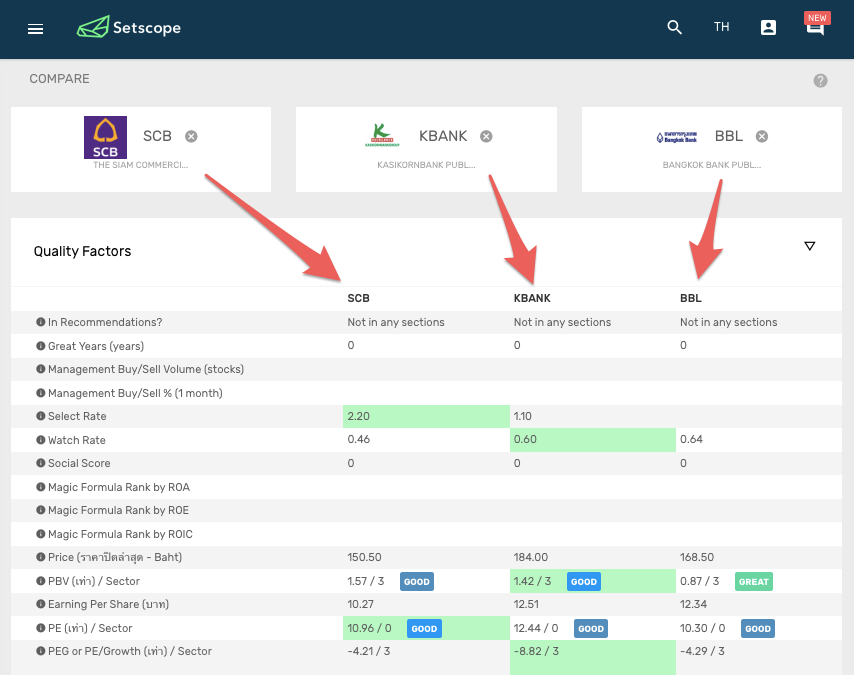Viewport: 854px width, 675px height.
Task: Open the NEW messages chat icon
Action: point(816,25)
